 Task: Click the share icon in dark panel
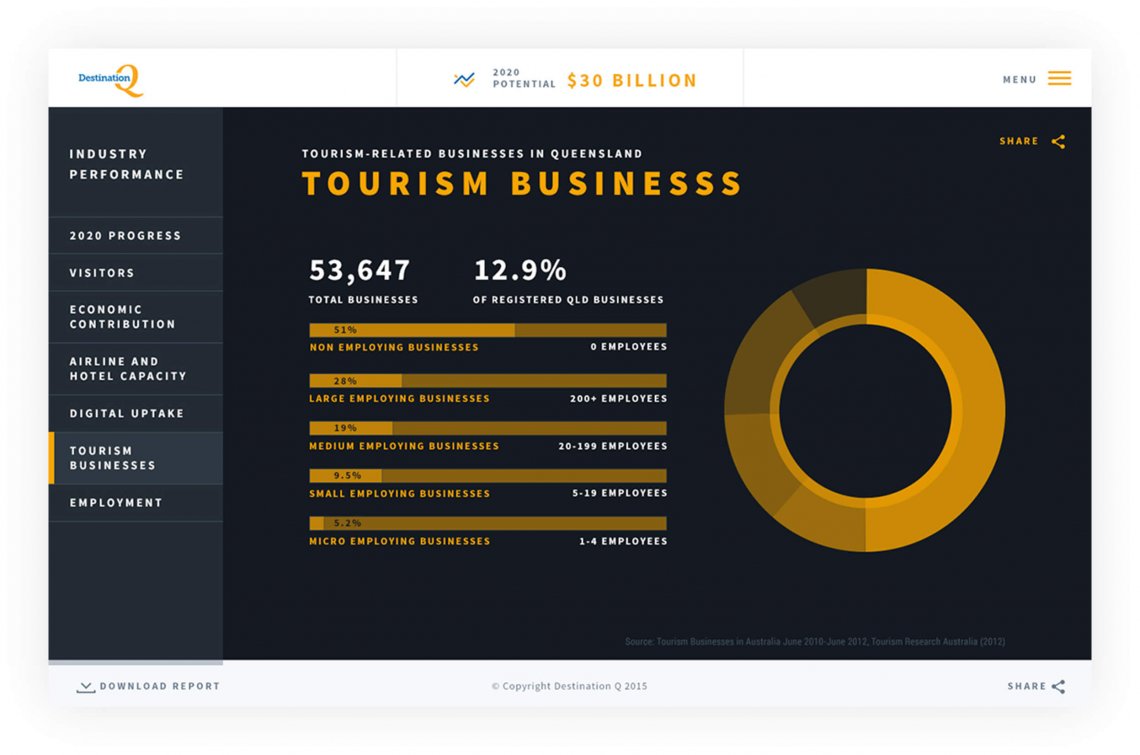(1059, 142)
